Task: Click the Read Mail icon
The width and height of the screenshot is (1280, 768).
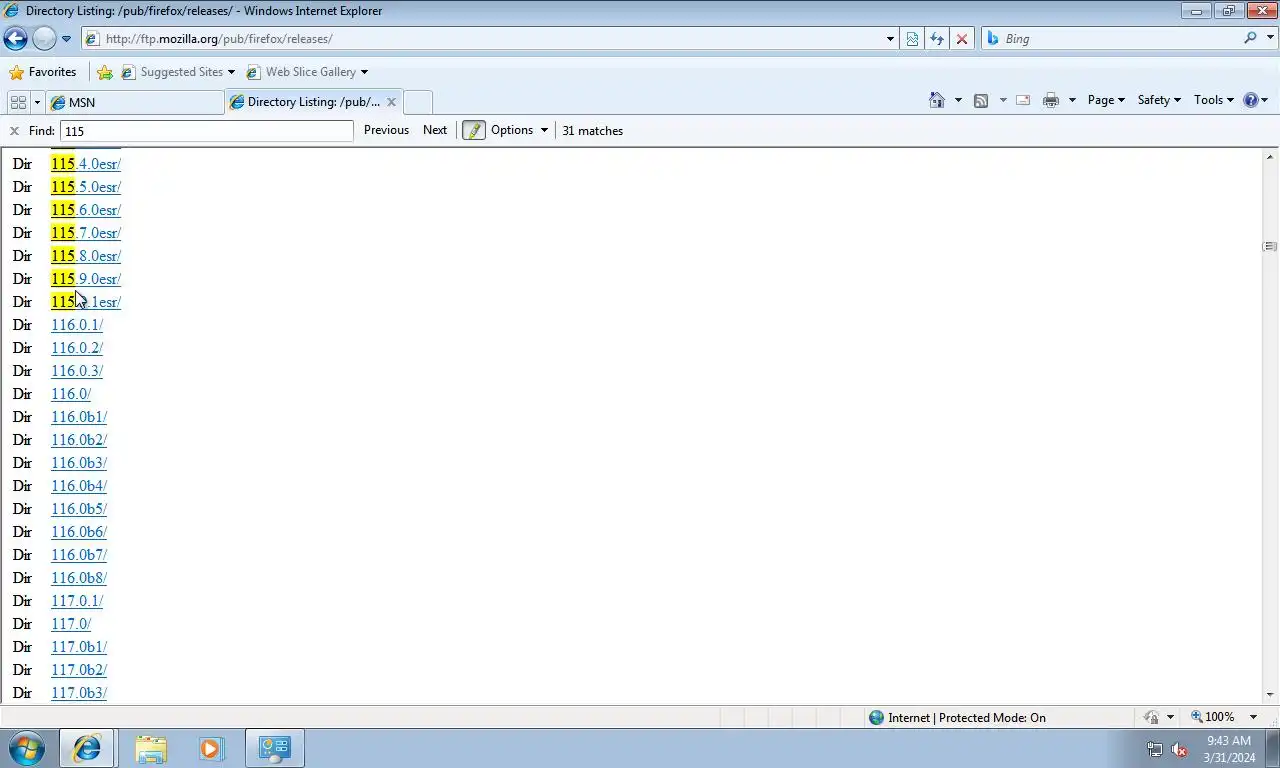Action: pos(1023,100)
